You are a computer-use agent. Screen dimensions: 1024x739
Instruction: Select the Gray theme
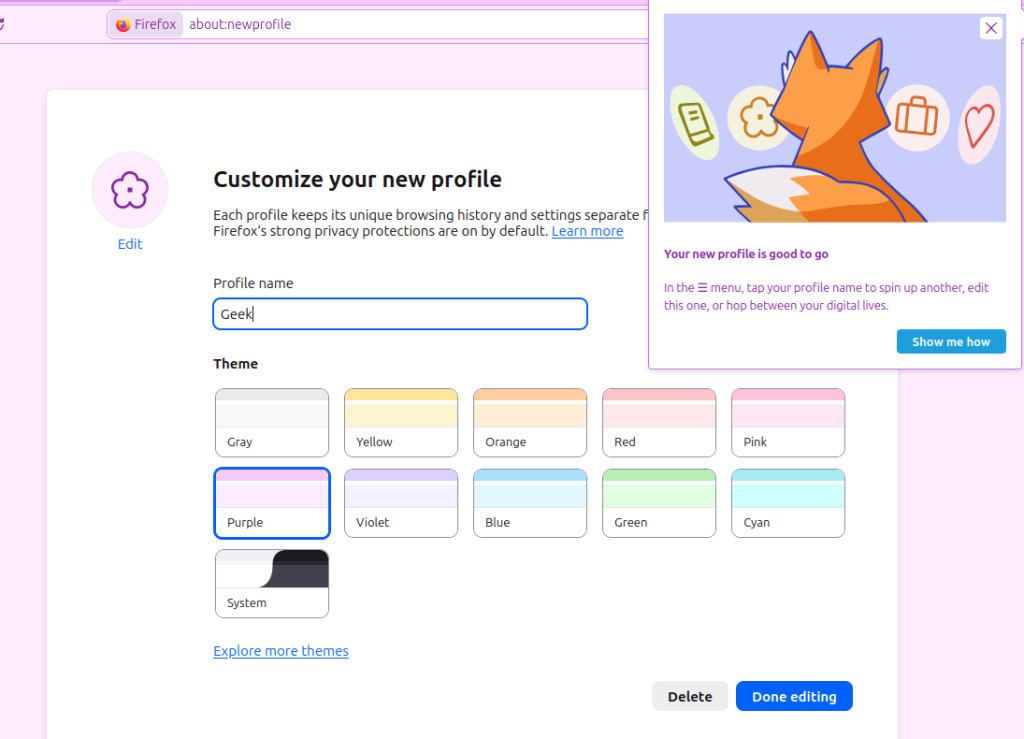click(x=271, y=422)
